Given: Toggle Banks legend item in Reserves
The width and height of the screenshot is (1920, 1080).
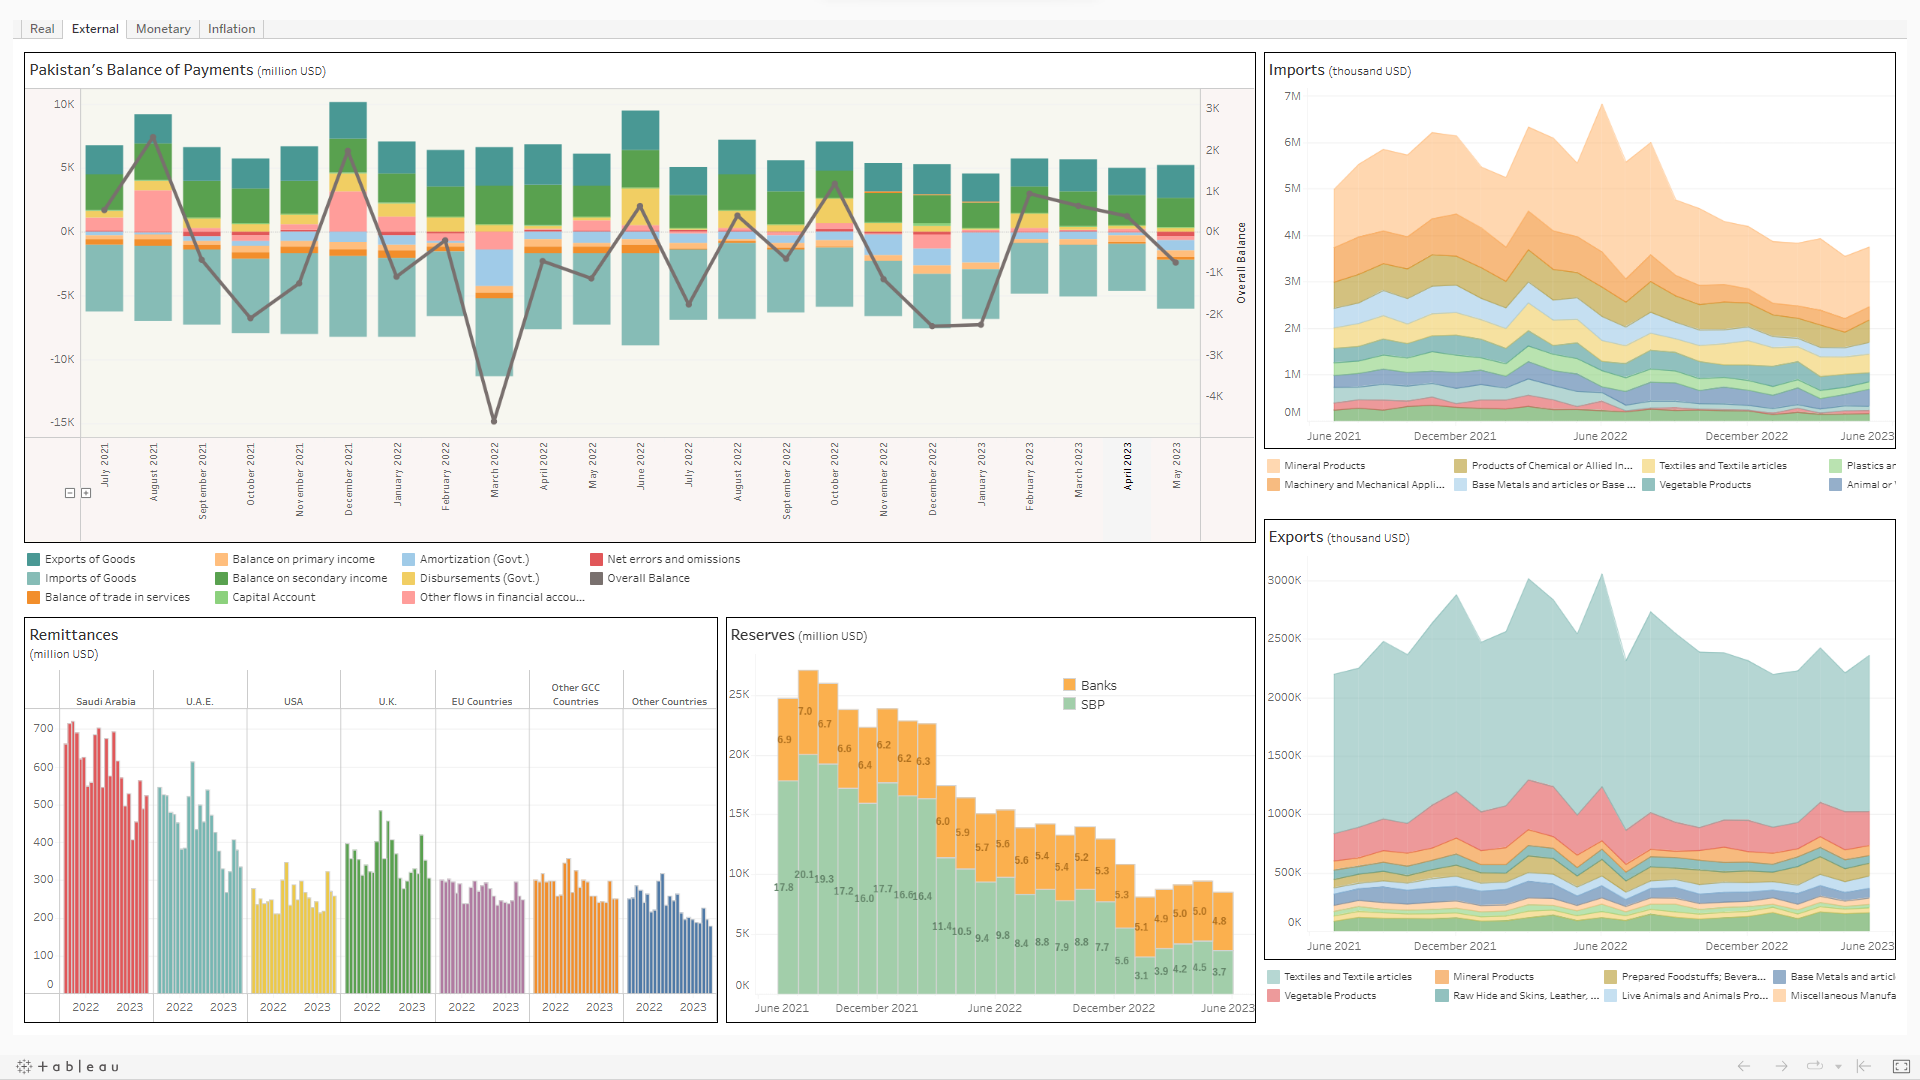Looking at the screenshot, I should 1097,685.
